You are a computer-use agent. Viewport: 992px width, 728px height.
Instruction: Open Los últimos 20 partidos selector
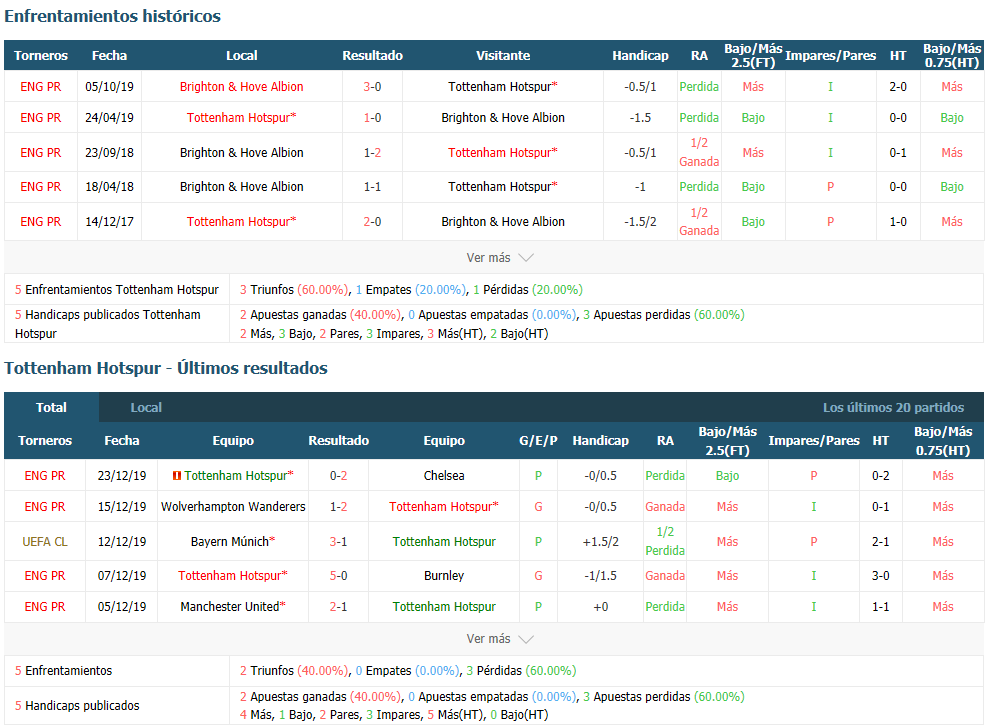[x=893, y=407]
